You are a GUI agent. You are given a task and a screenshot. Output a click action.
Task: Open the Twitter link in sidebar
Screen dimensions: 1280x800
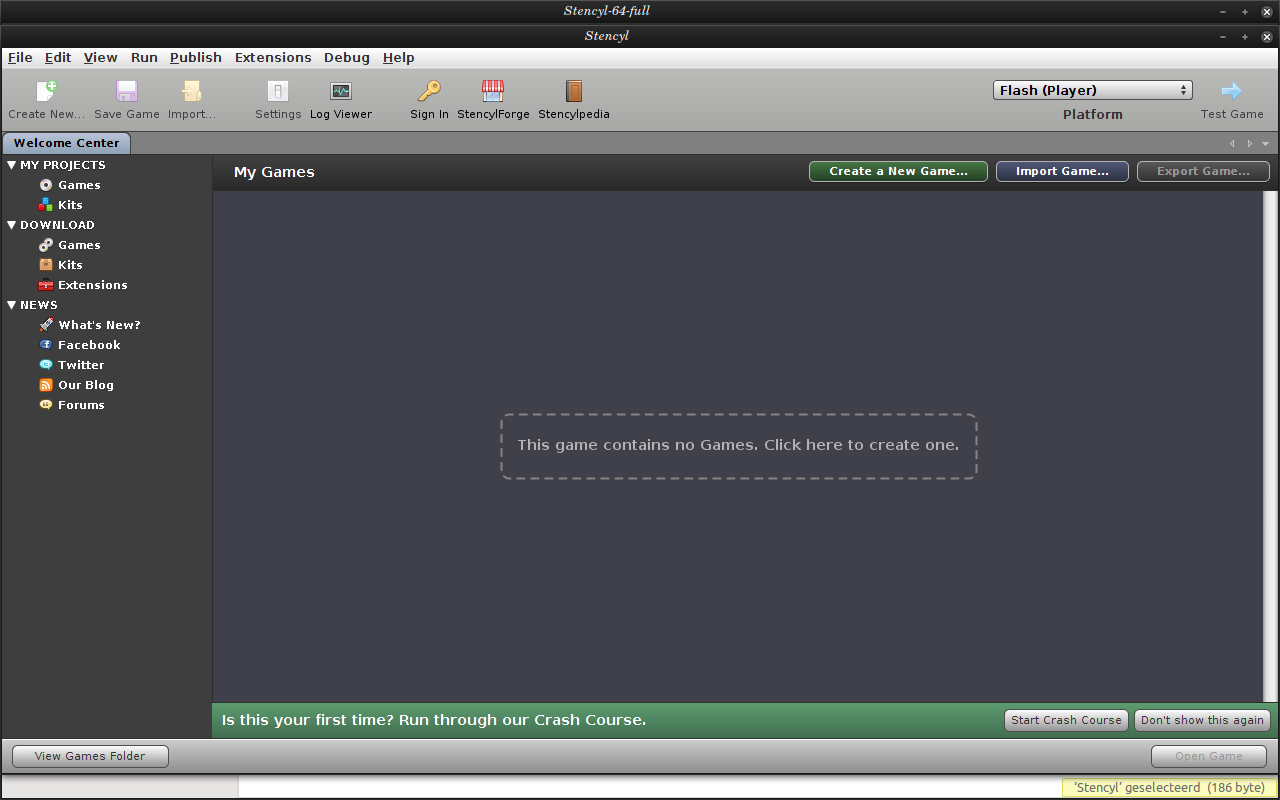click(81, 365)
